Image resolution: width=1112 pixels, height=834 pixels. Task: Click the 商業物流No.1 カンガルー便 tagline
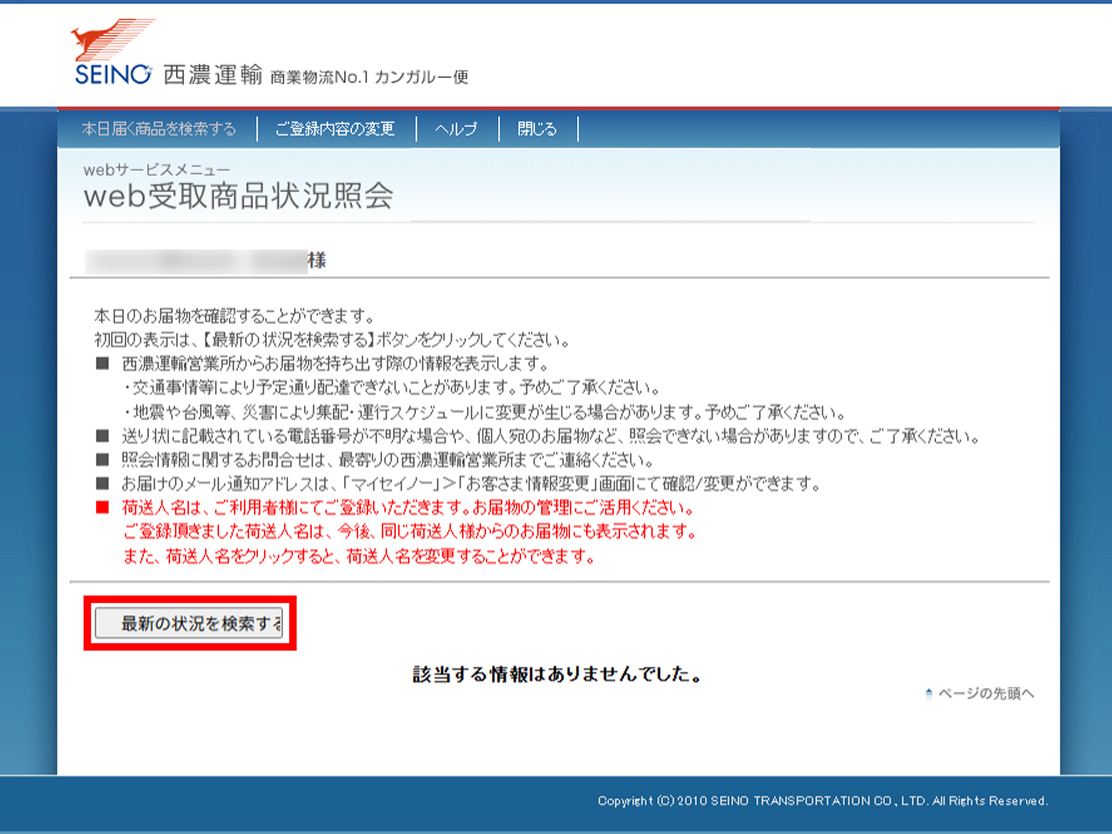(369, 77)
